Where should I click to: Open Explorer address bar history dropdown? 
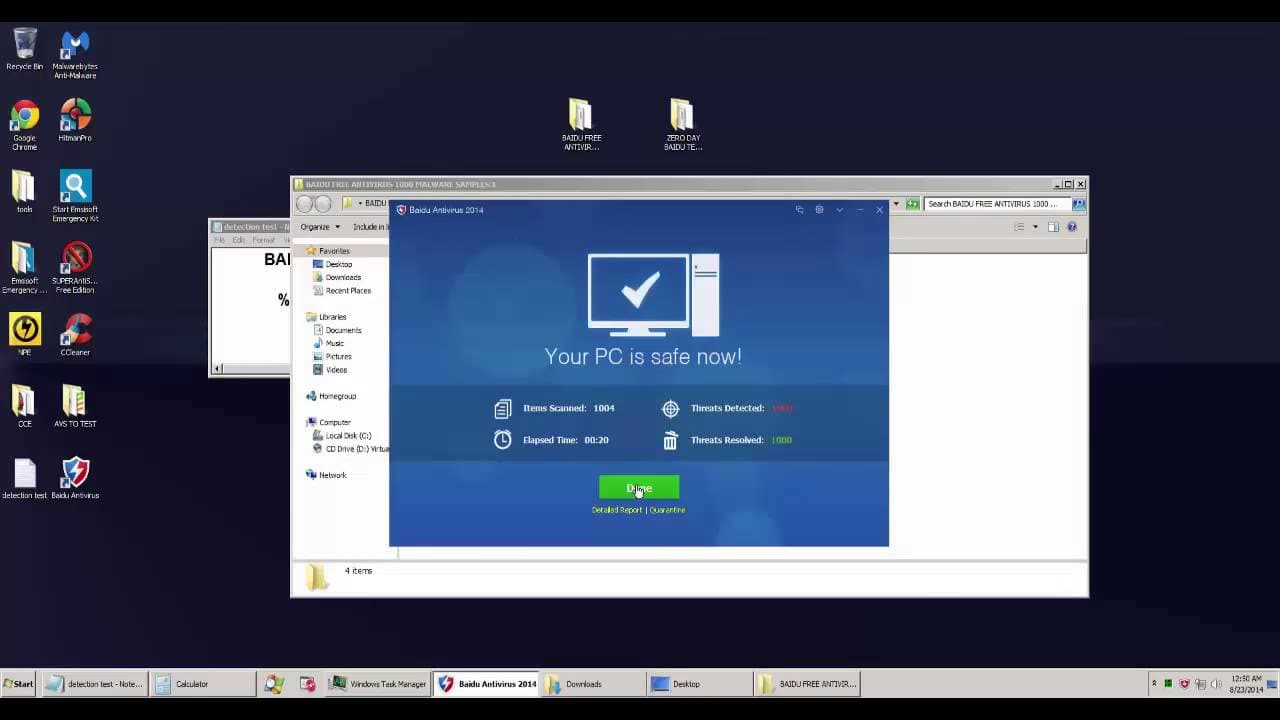pyautogui.click(x=896, y=204)
